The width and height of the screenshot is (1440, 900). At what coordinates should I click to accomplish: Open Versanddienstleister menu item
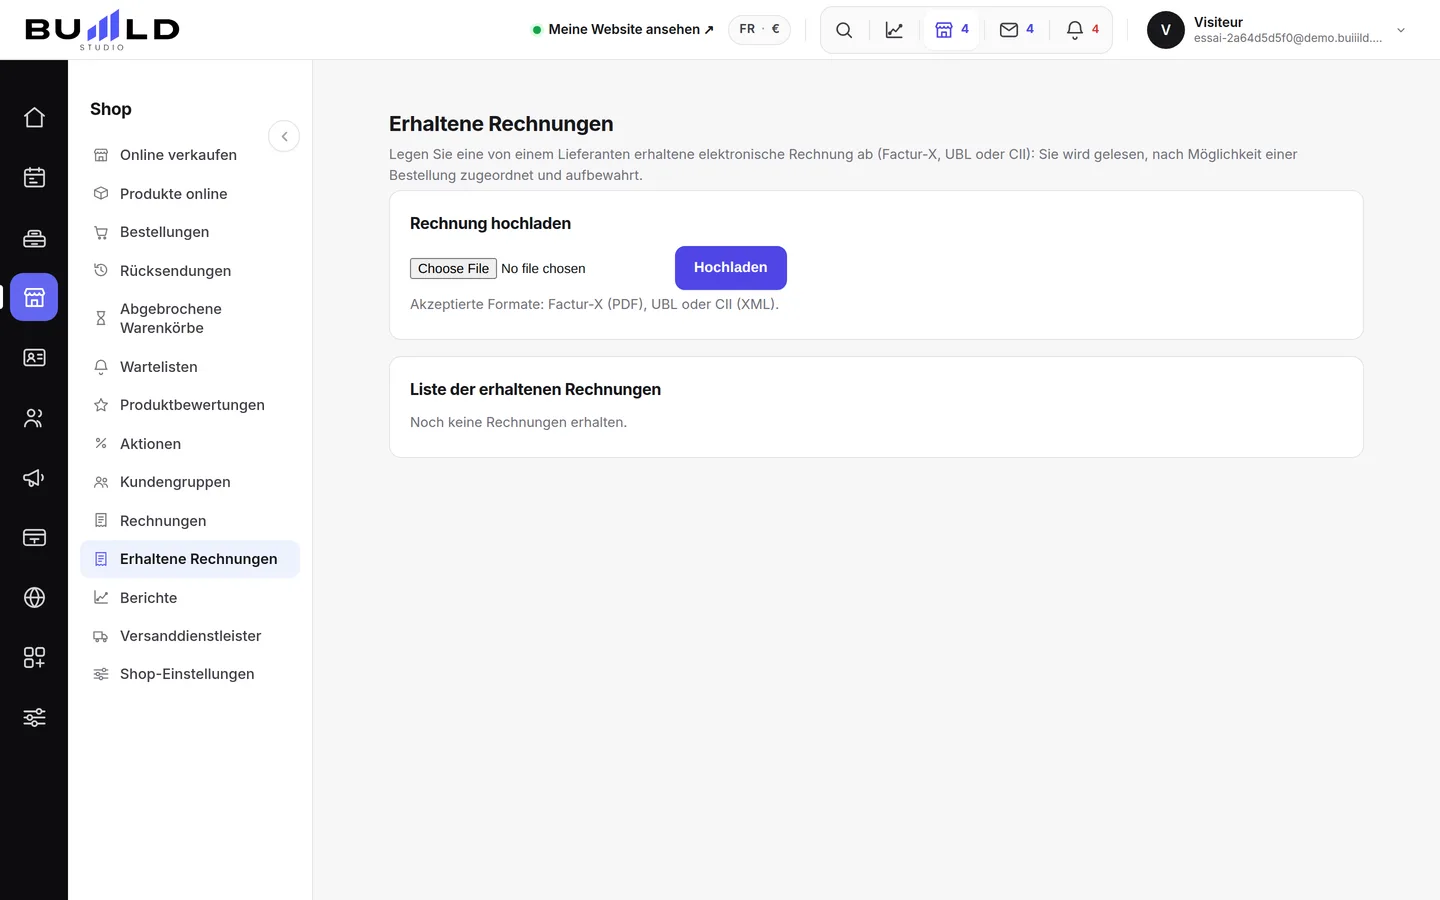tap(190, 636)
